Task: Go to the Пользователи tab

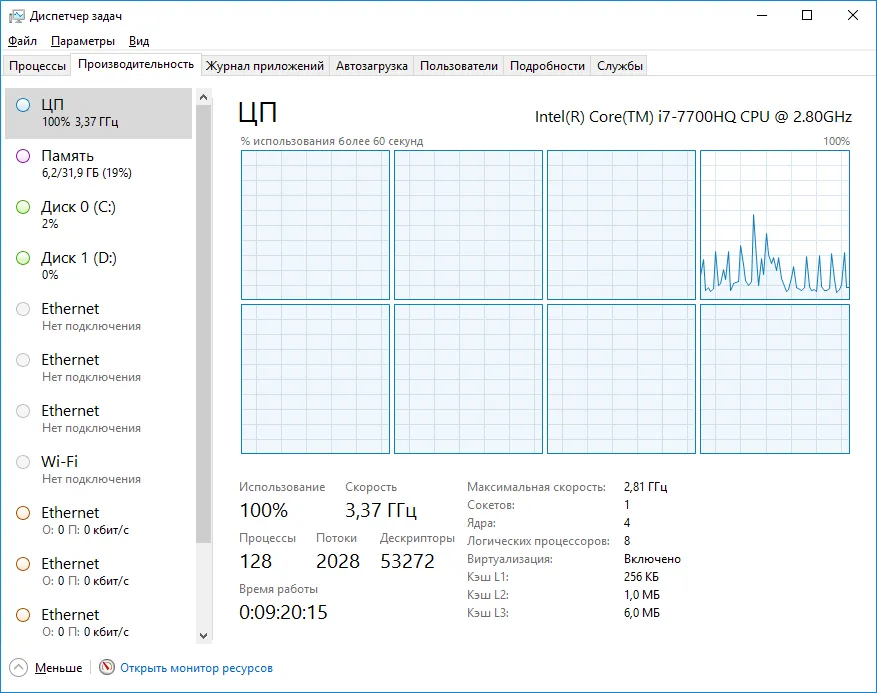Action: click(x=459, y=66)
